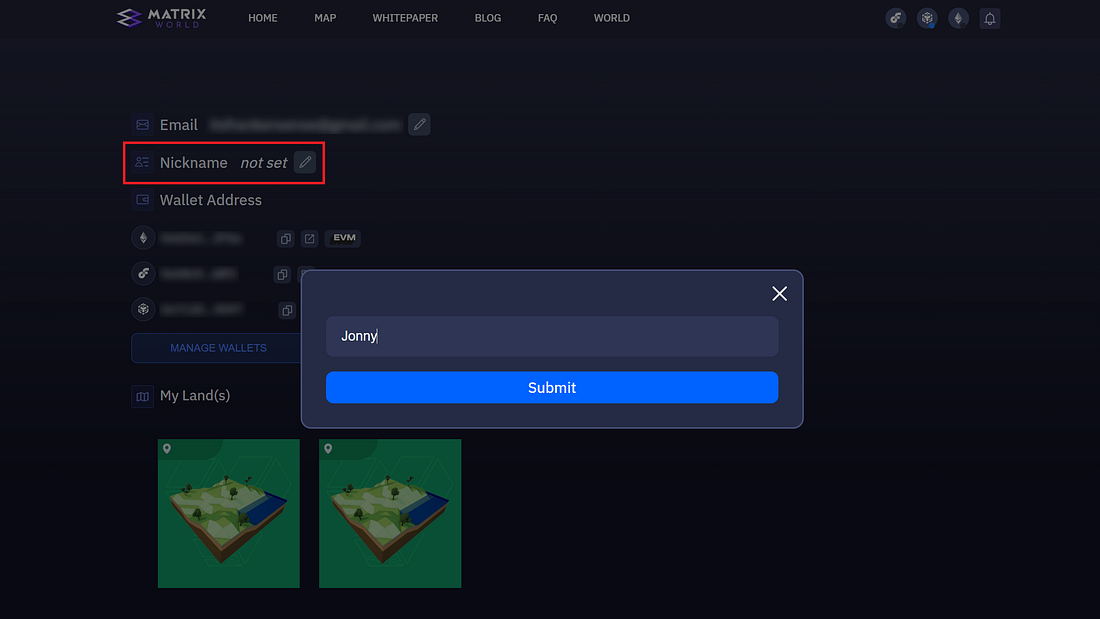Copy the BNB wallet address
The image size is (1100, 619).
click(287, 310)
